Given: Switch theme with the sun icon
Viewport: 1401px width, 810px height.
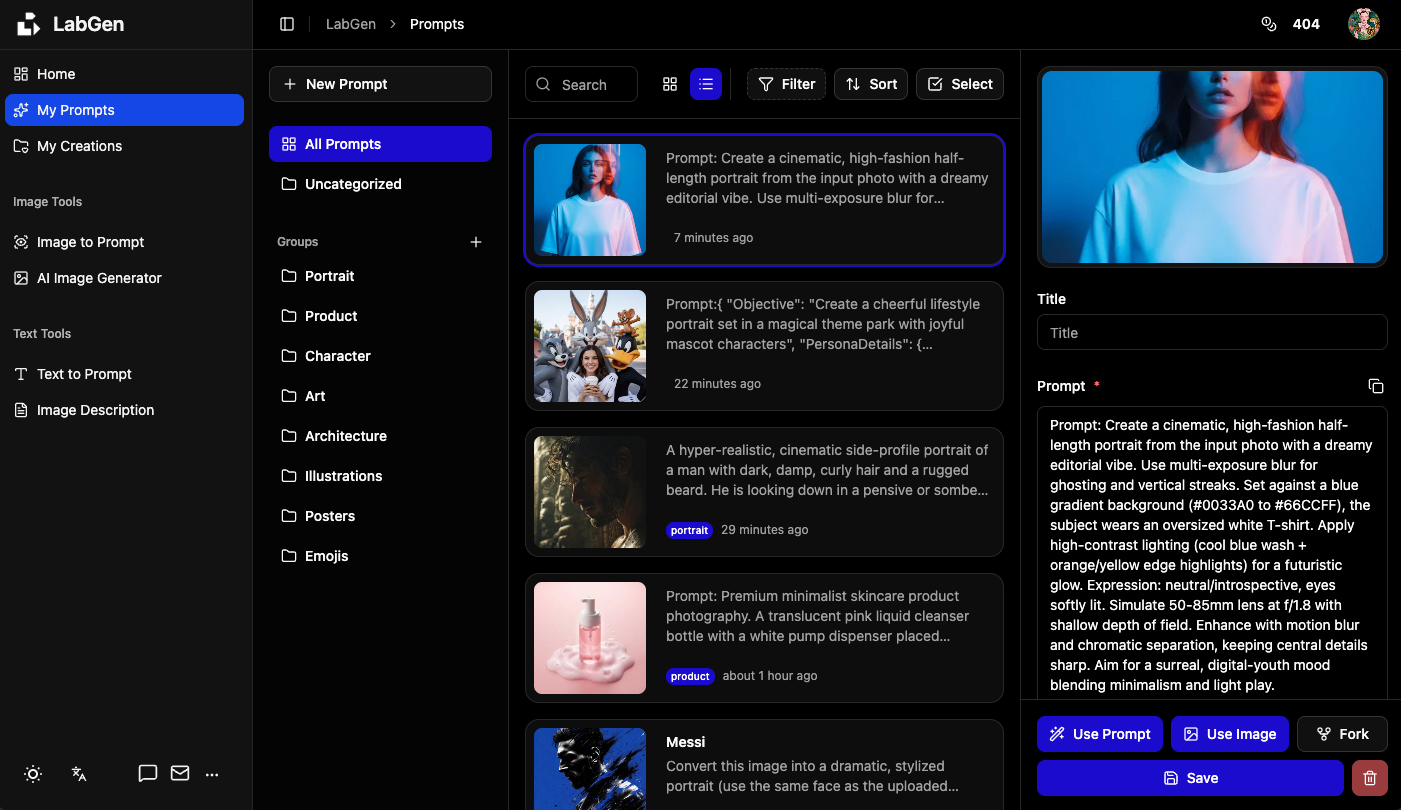Looking at the screenshot, I should click(33, 773).
